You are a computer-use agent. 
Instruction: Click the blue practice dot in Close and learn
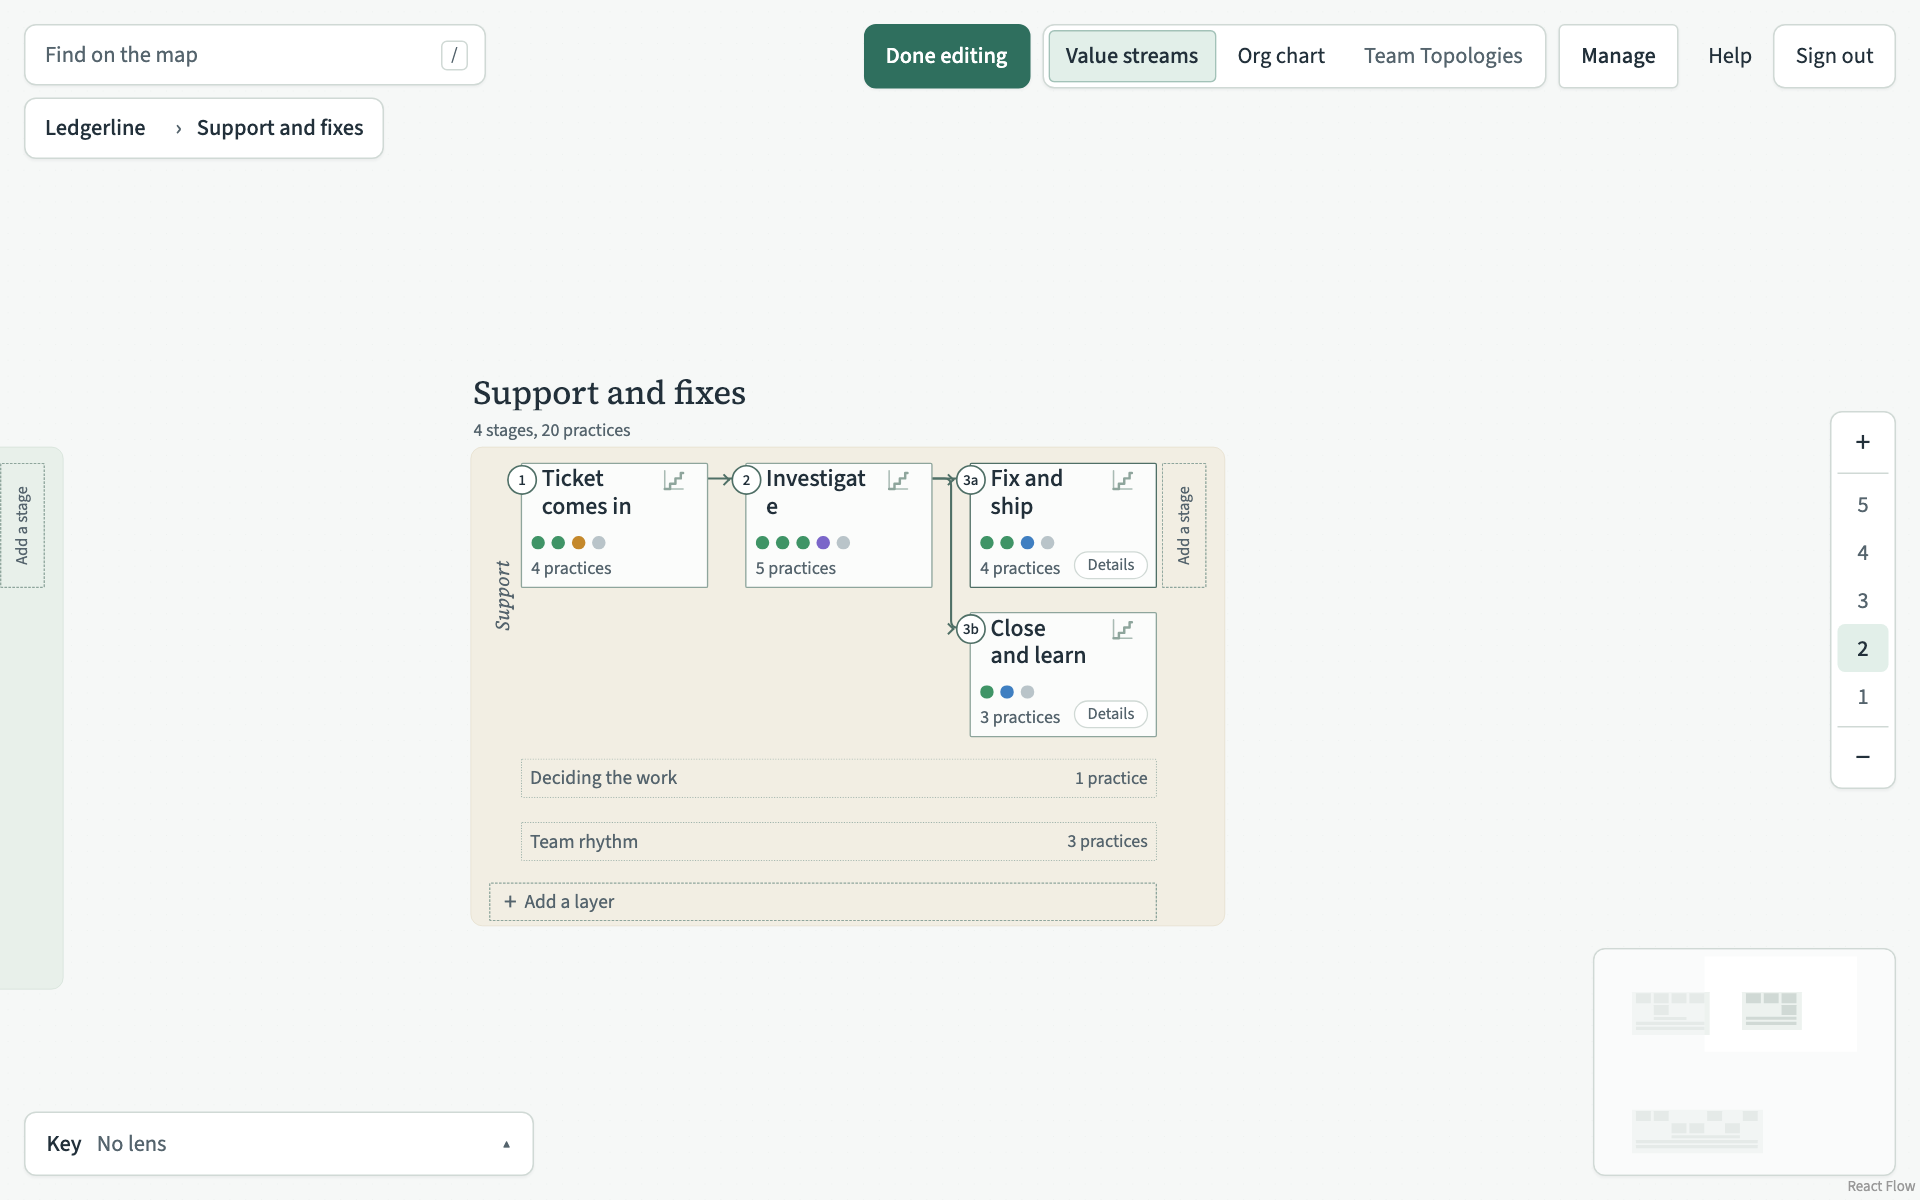[x=1007, y=692]
